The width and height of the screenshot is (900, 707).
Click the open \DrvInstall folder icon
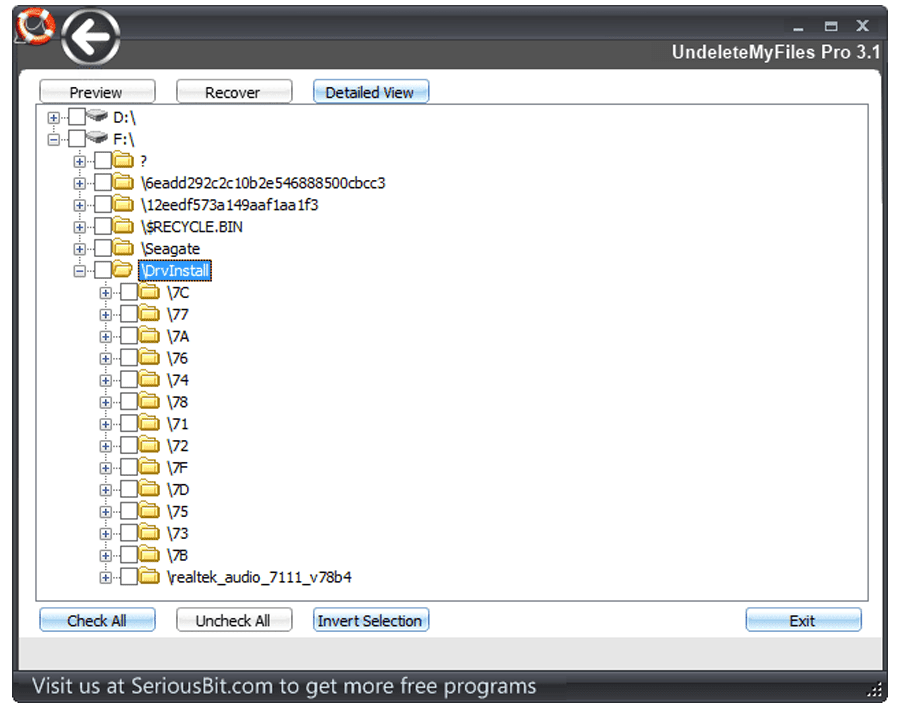click(x=123, y=270)
